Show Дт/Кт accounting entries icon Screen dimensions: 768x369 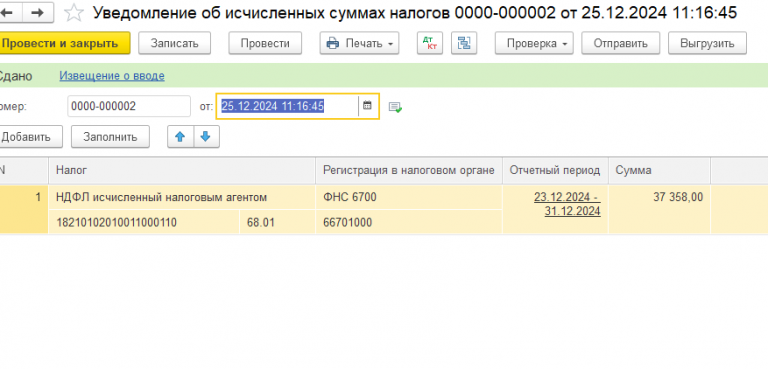point(430,43)
